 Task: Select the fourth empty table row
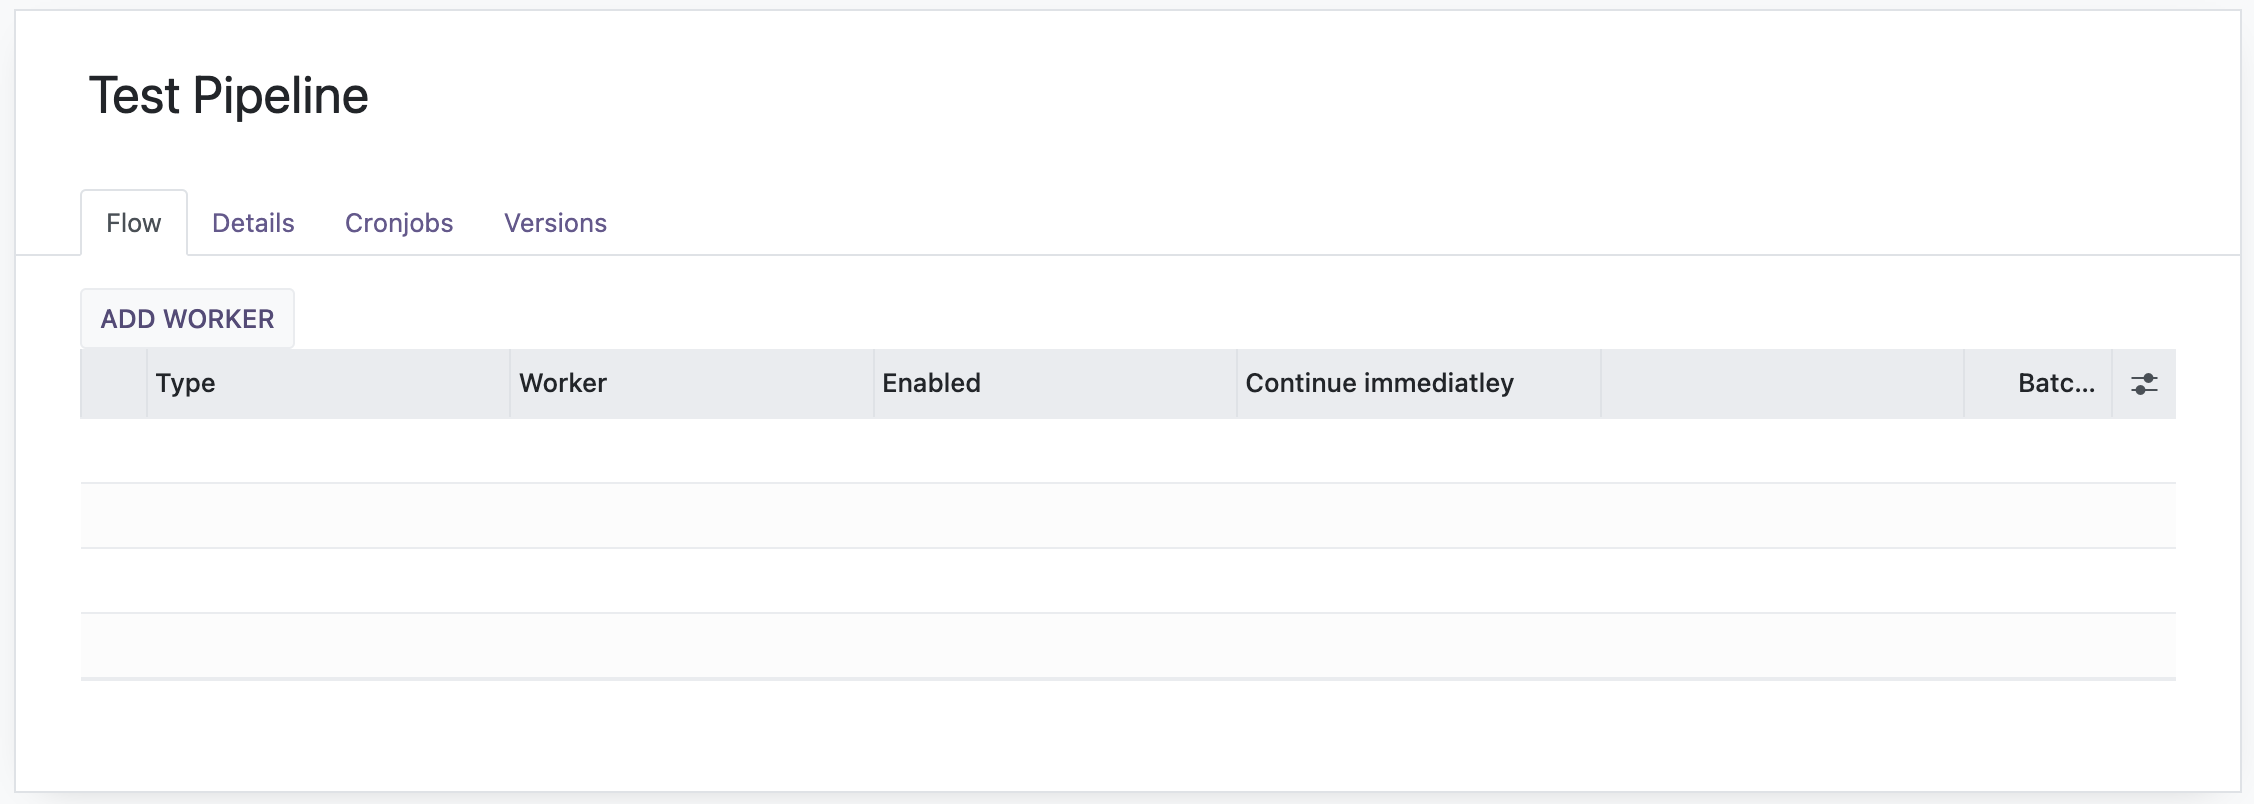[x=1128, y=646]
